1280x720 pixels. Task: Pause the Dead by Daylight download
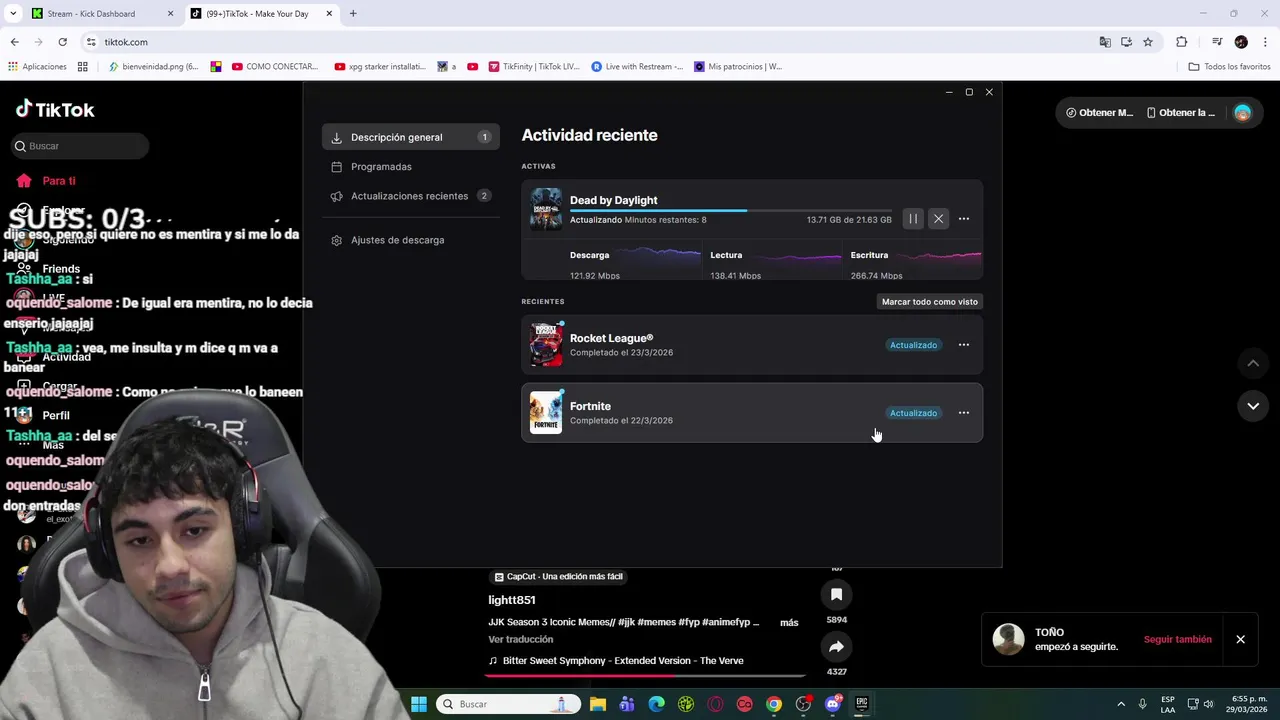[x=912, y=219]
